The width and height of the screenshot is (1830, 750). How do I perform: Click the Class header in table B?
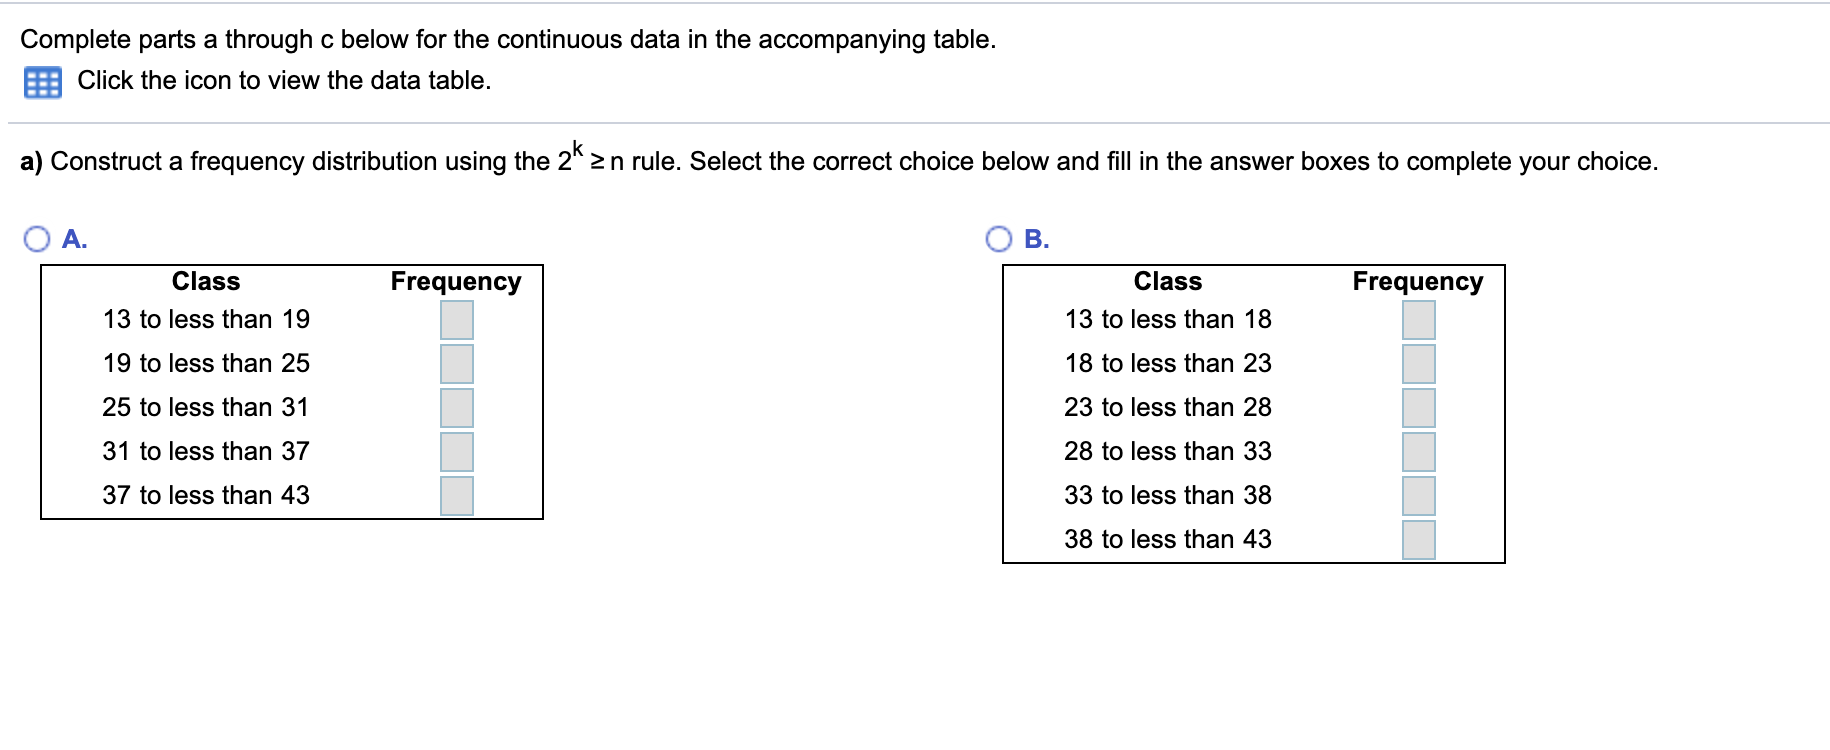[1168, 281]
